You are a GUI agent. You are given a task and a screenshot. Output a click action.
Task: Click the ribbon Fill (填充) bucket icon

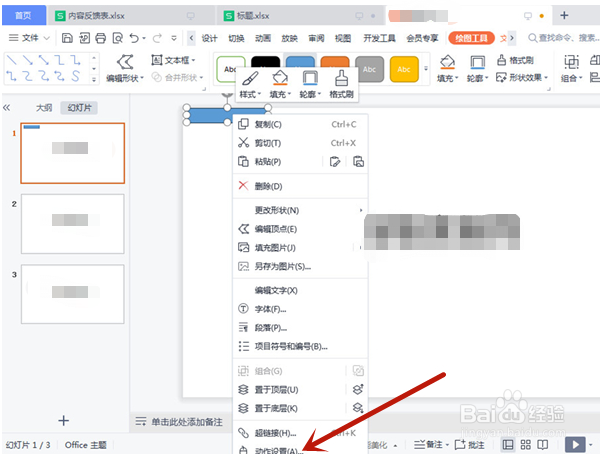[447, 62]
